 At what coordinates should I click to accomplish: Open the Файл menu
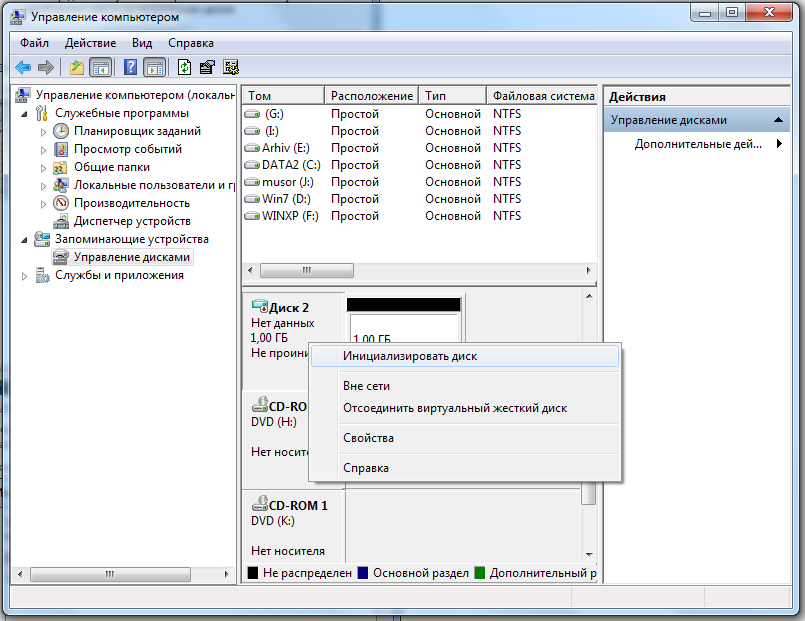click(34, 43)
